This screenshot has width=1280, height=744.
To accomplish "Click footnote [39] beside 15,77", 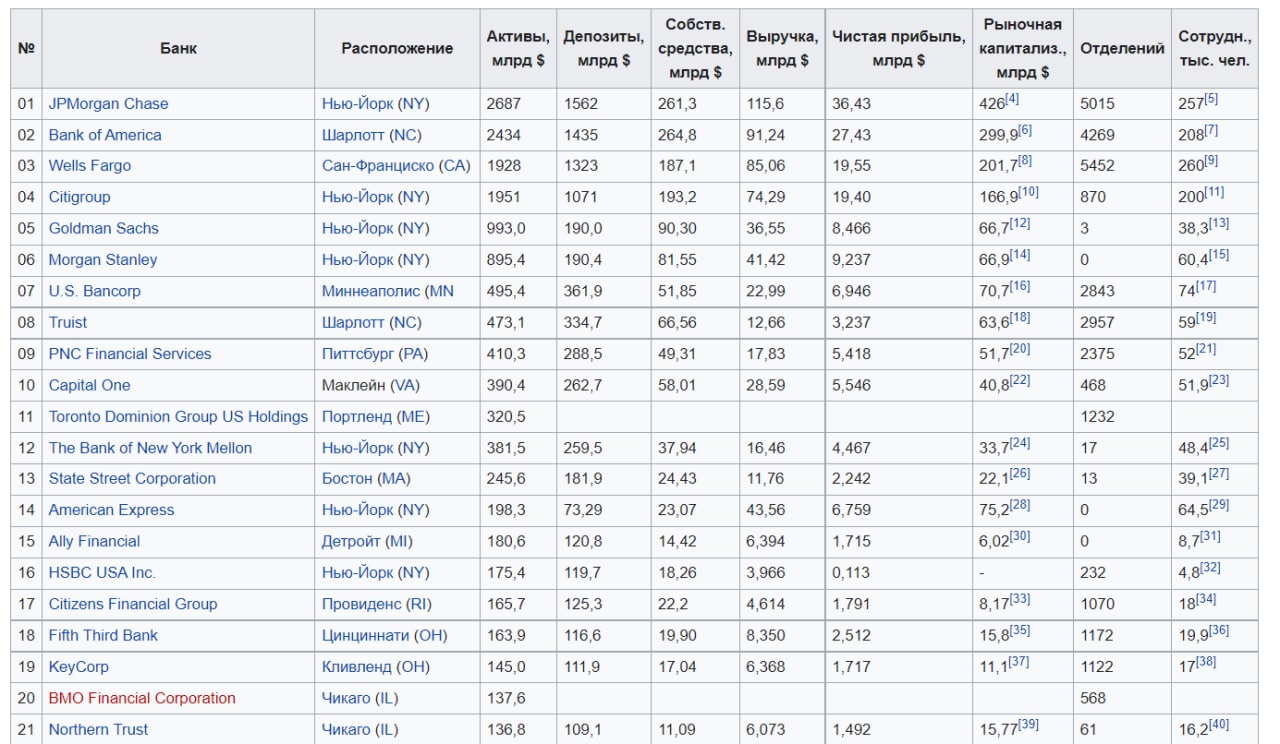I will 1028,725.
